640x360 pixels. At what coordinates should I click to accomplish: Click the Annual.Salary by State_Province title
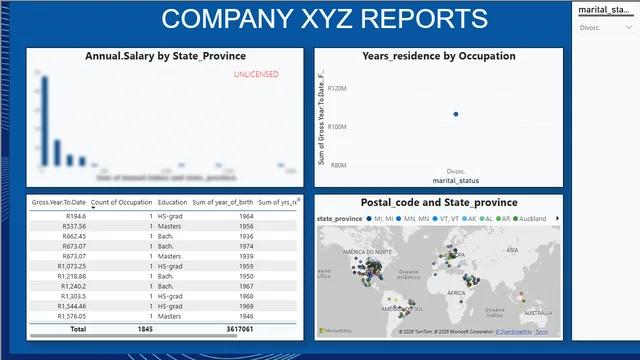coord(165,56)
